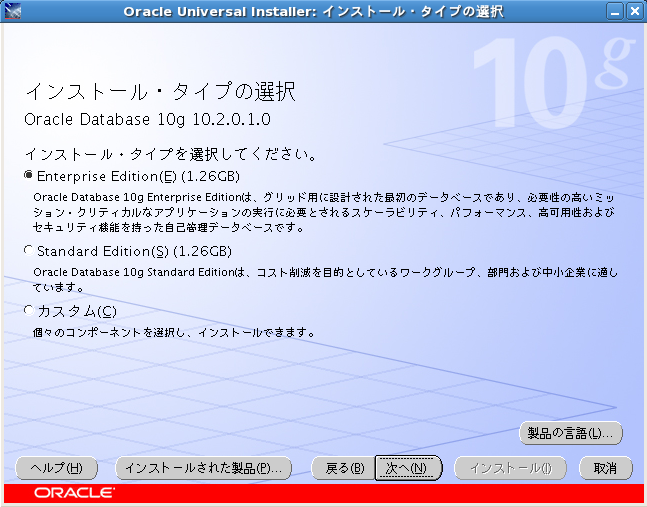
Task: Cancel installation with 取消 button
Action: [x=606, y=468]
